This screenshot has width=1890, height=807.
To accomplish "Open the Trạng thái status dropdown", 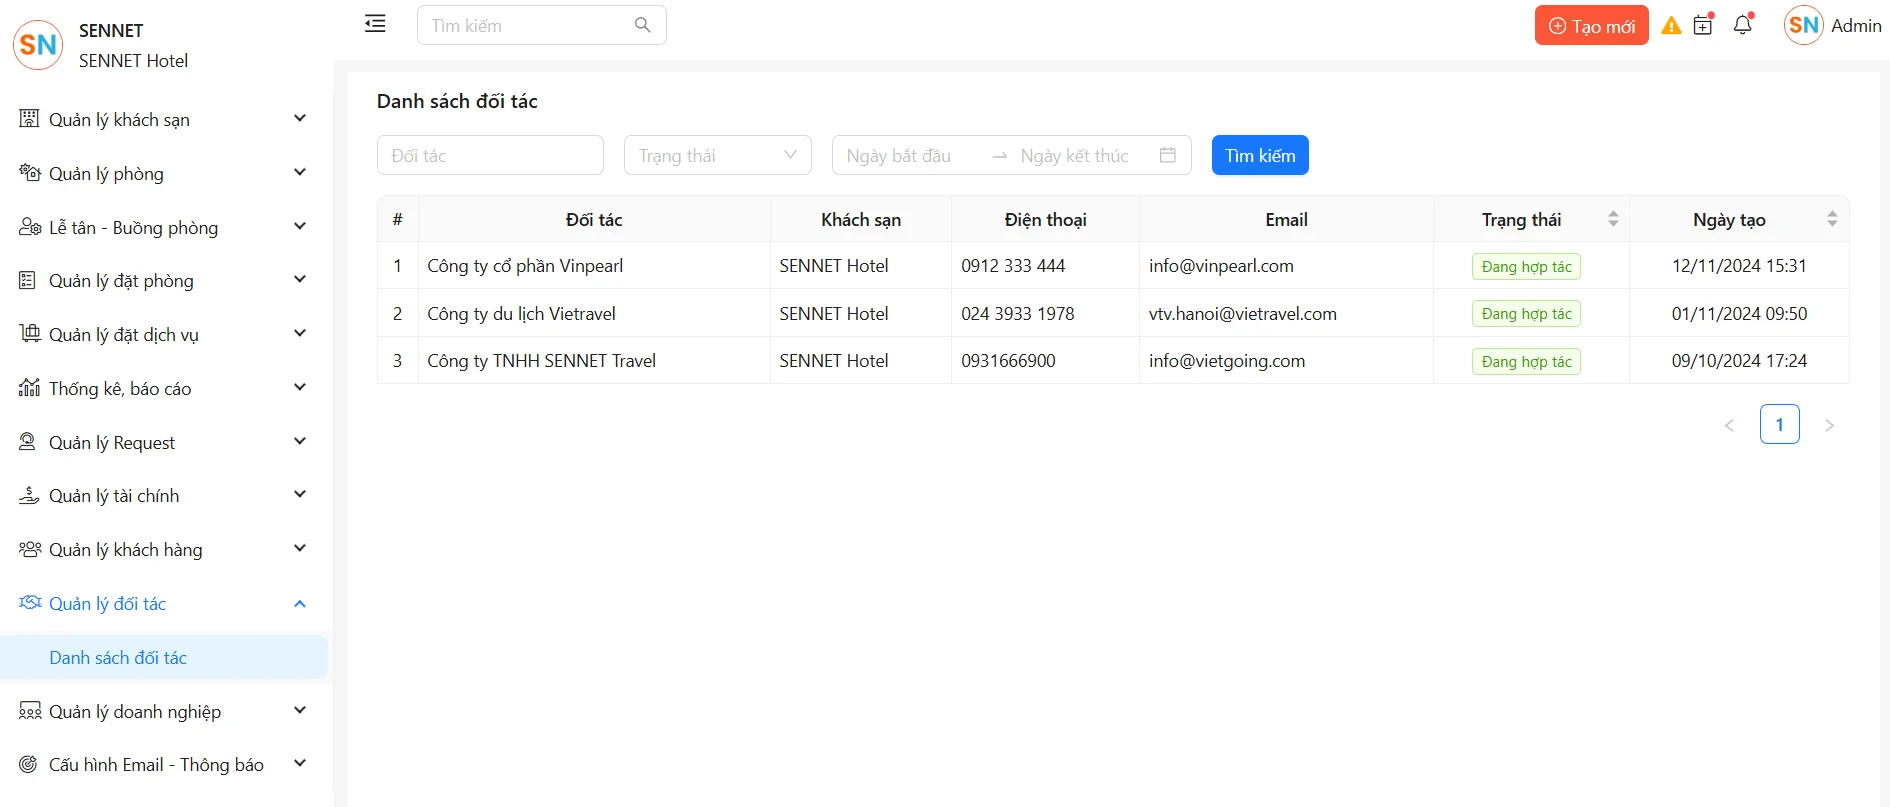I will pyautogui.click(x=717, y=155).
